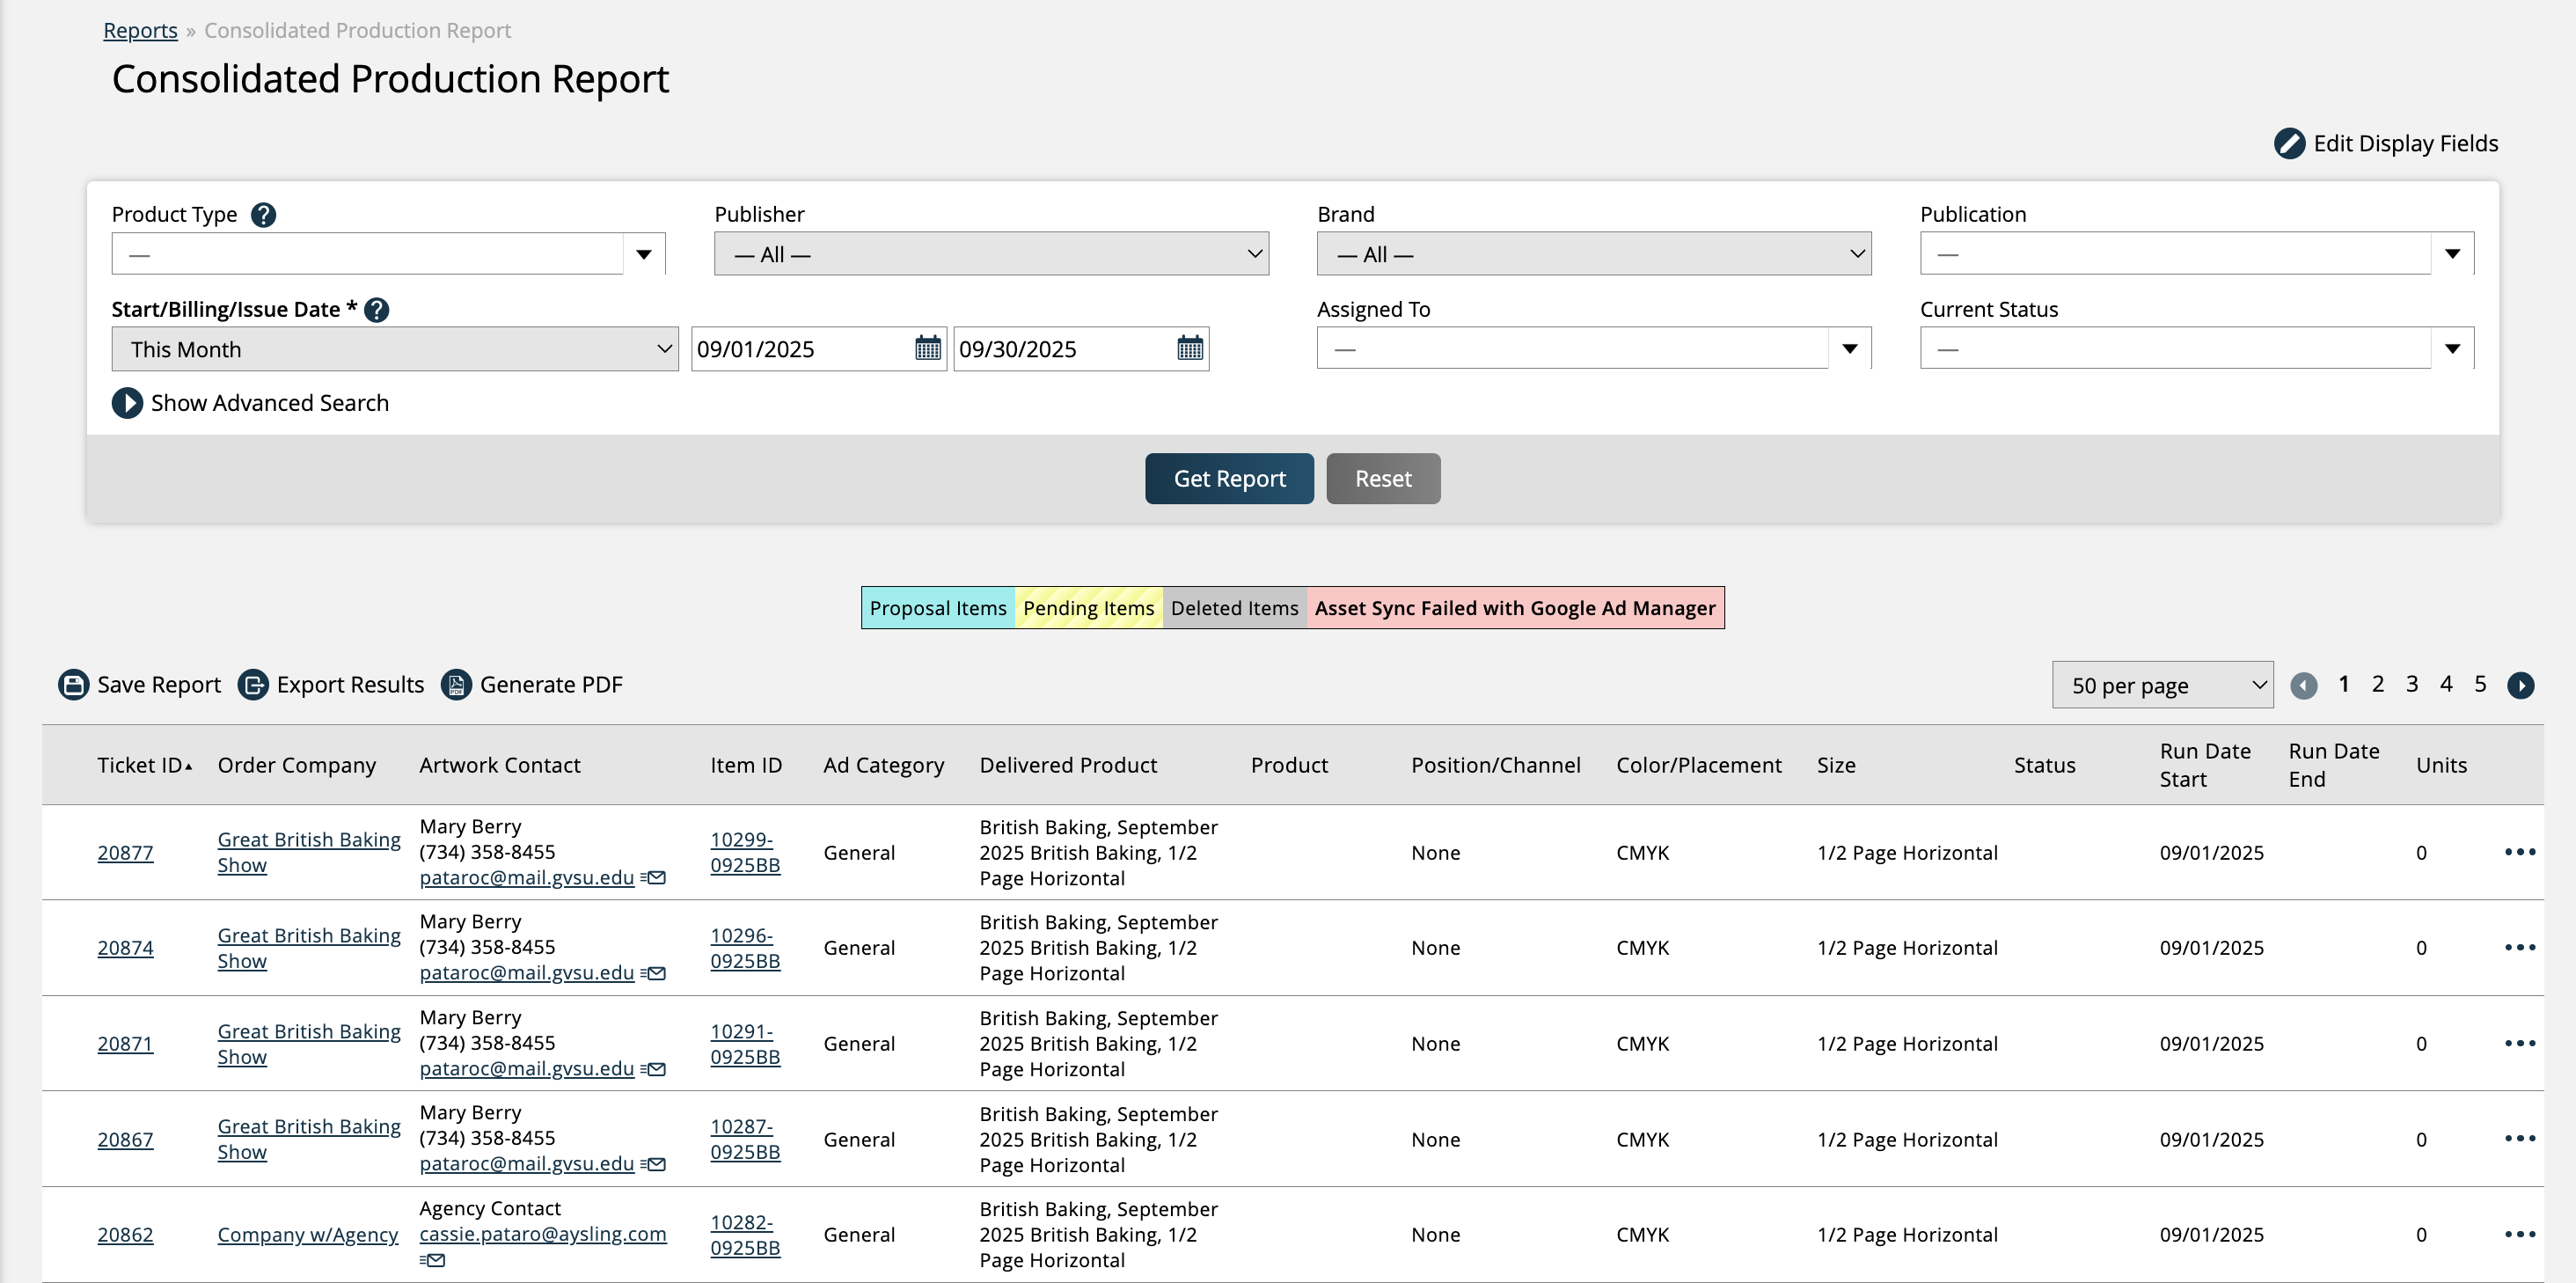Click the Generate PDF icon

click(456, 685)
